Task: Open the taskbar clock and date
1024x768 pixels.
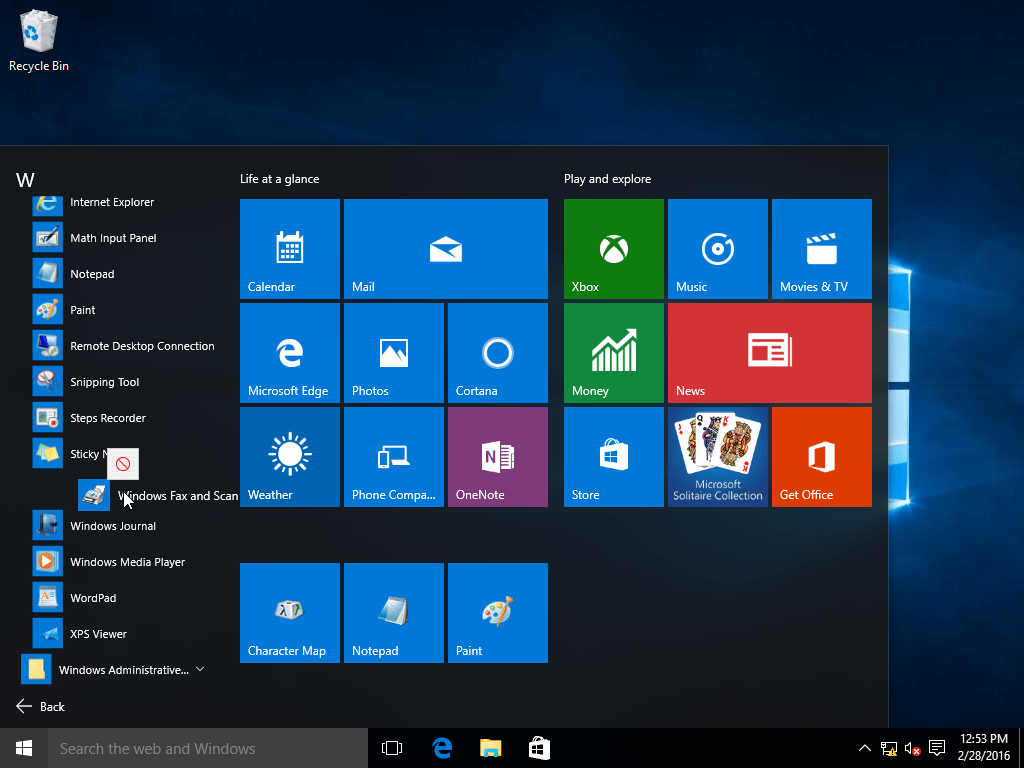Action: [x=984, y=748]
